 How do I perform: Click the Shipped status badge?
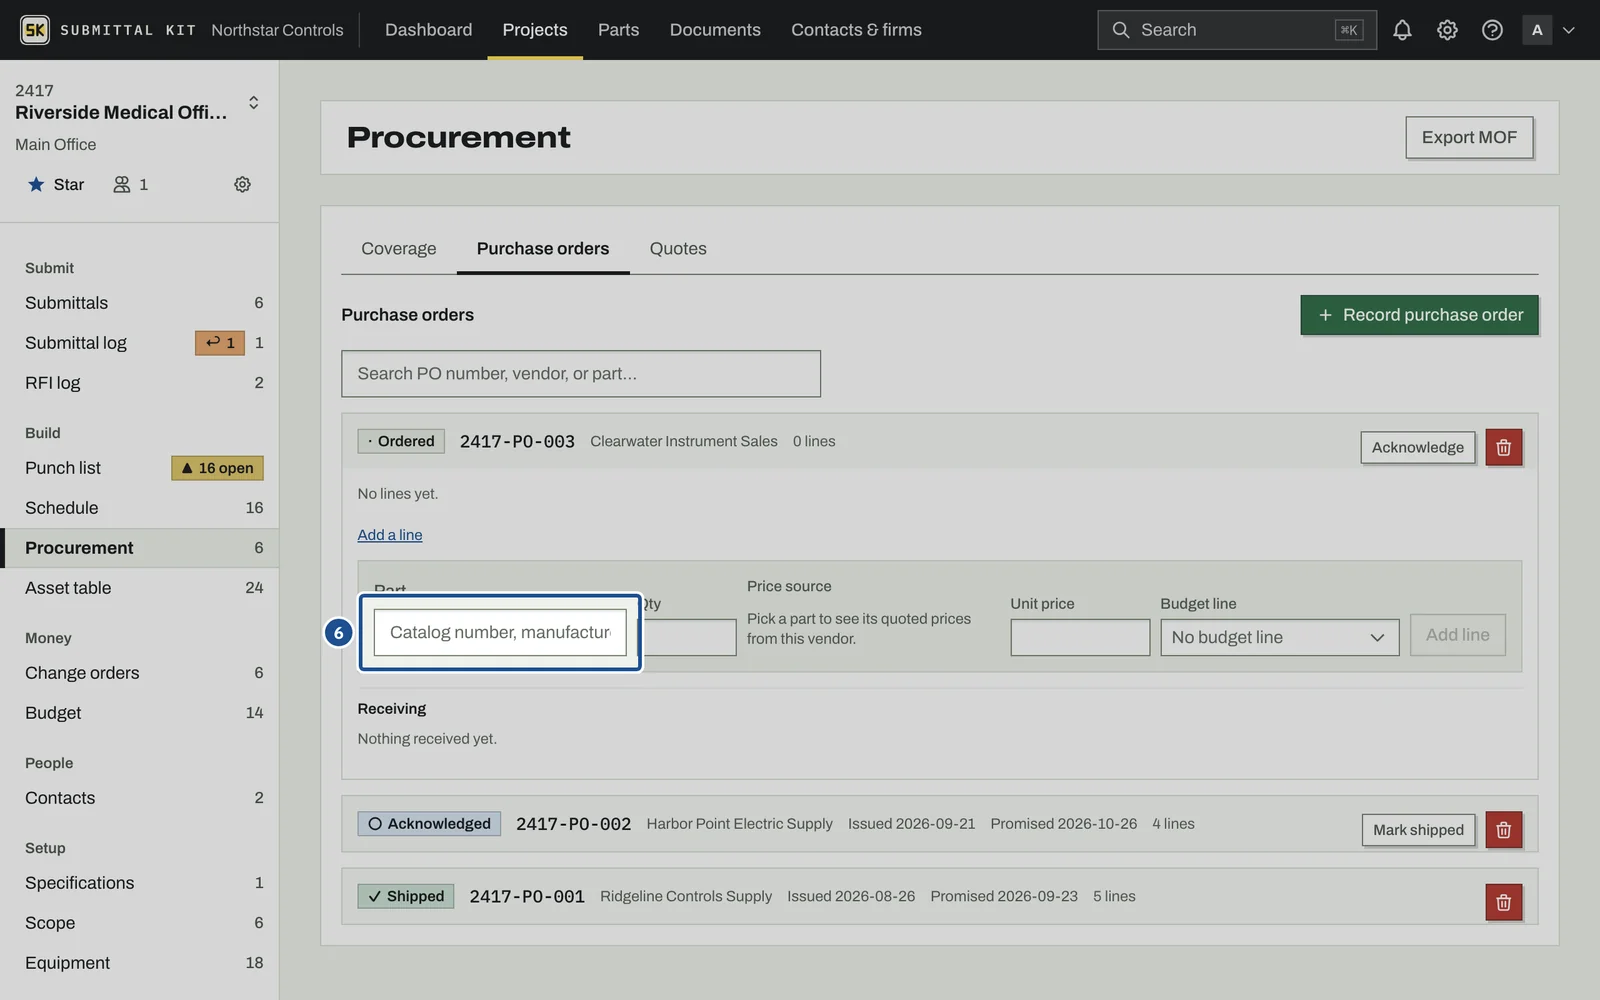(406, 896)
